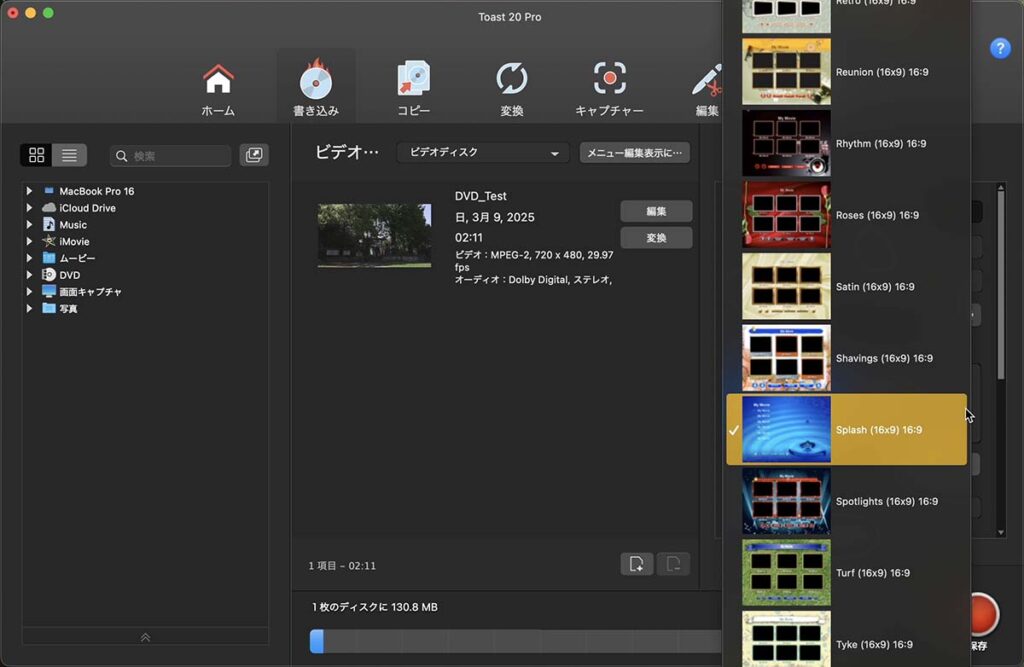Choose the checked Splash (16x9) 16:9 style

point(846,430)
